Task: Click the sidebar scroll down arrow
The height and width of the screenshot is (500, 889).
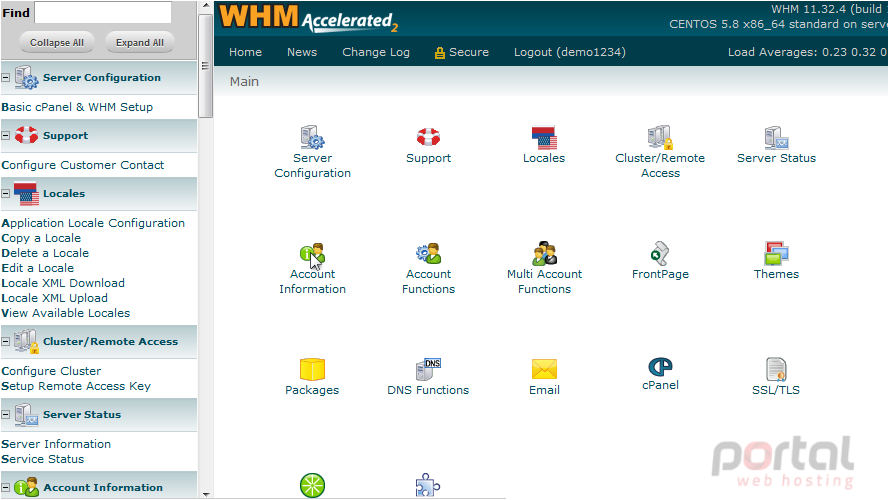Action: 205,494
